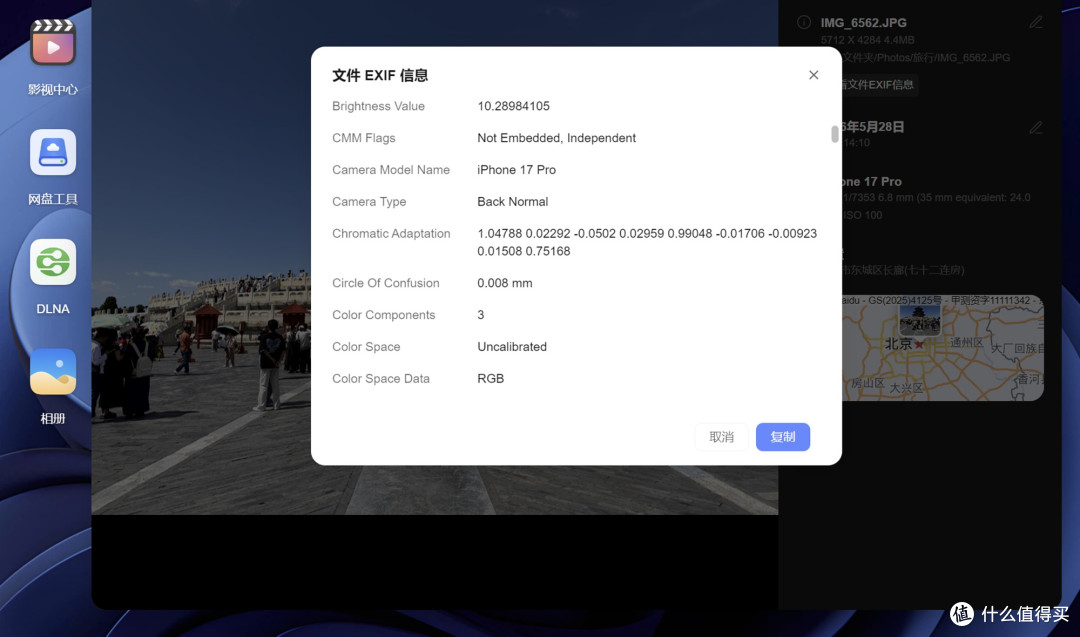Launch the 网盘工具 app icon
The image size is (1080, 637).
coord(53,152)
